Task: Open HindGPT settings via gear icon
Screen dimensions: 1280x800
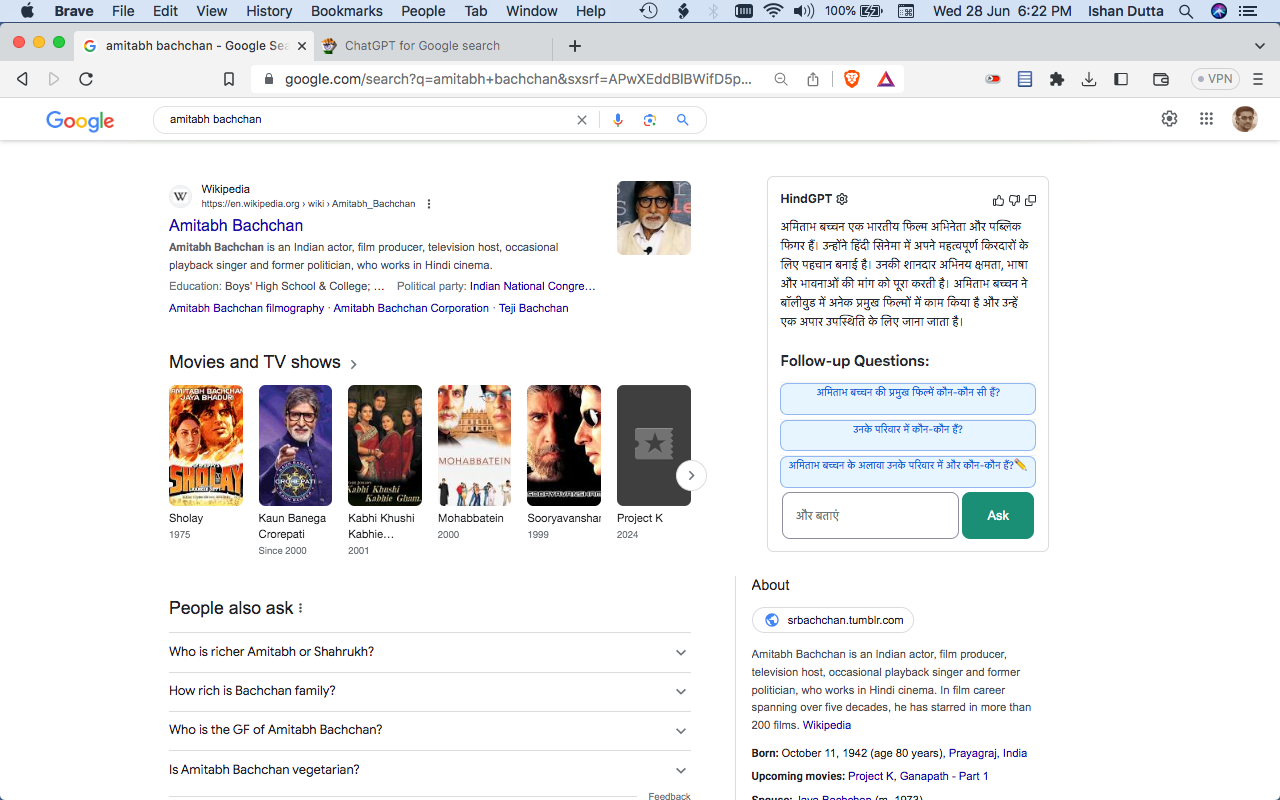Action: coord(842,199)
